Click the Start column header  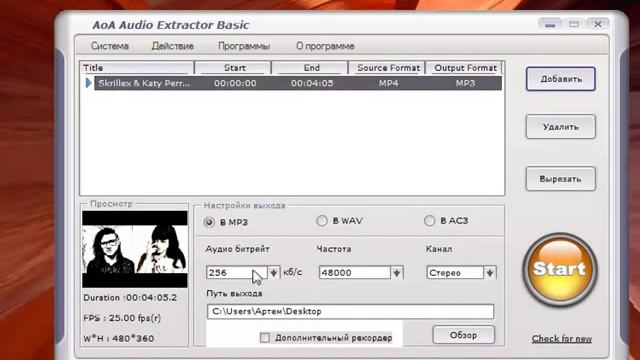tap(234, 68)
